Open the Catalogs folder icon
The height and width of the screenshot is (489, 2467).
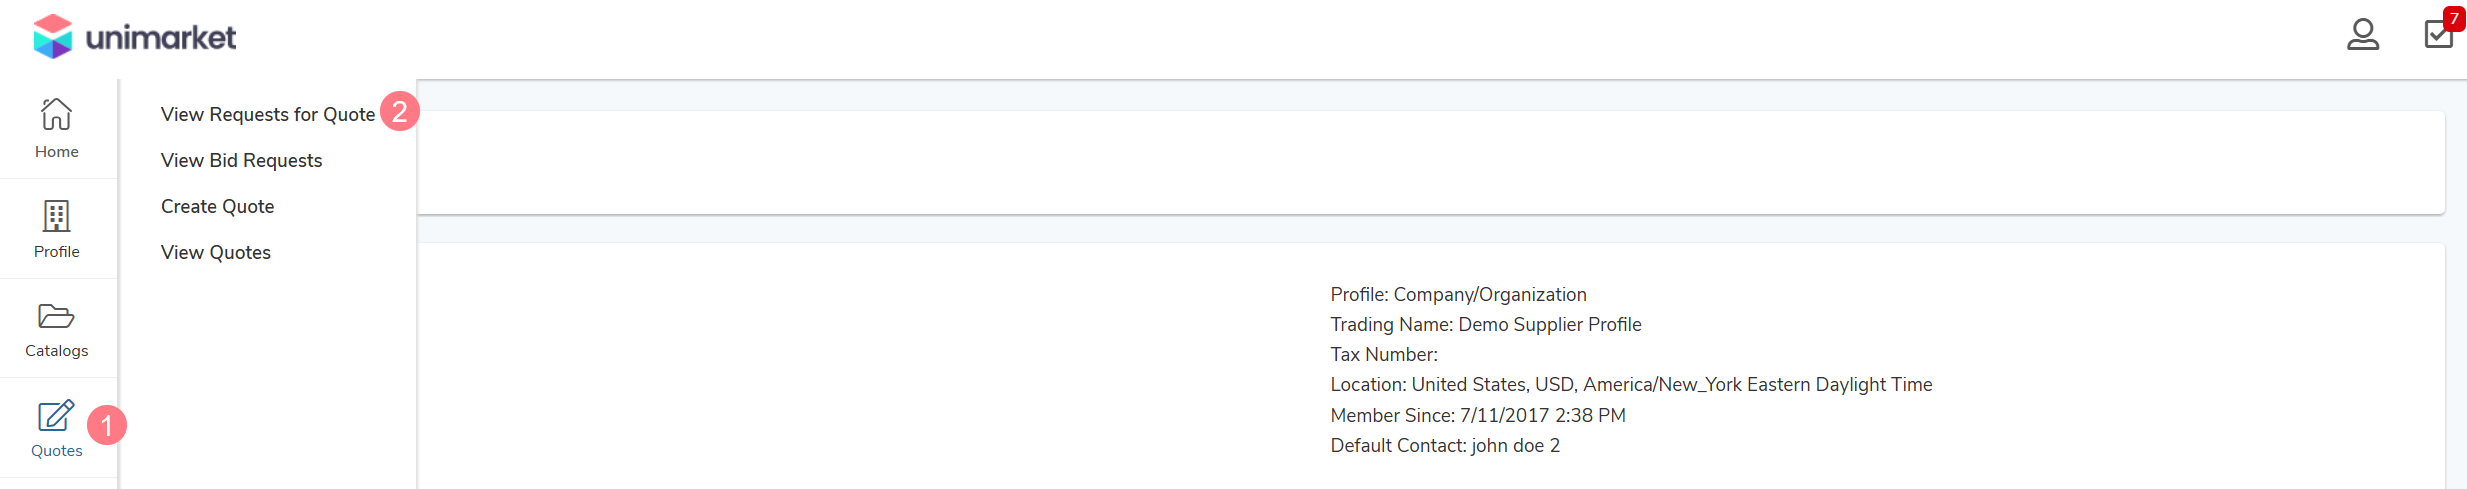[x=56, y=316]
